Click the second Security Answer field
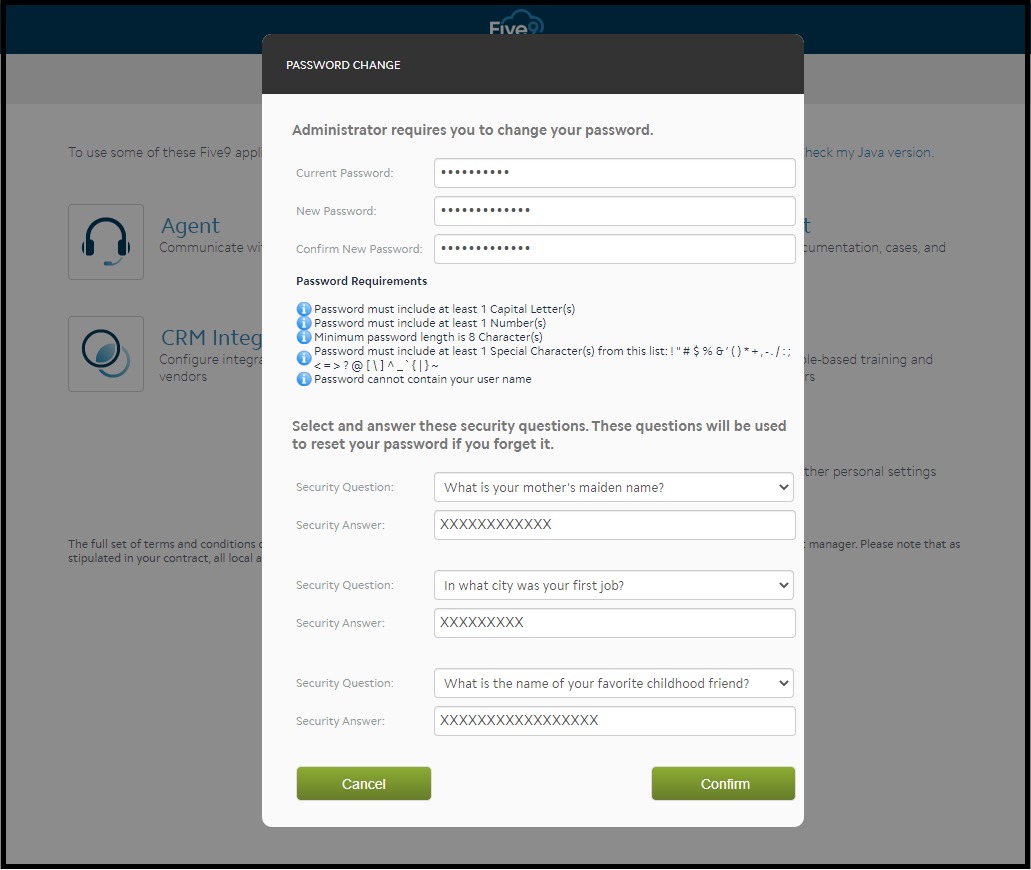 click(614, 623)
